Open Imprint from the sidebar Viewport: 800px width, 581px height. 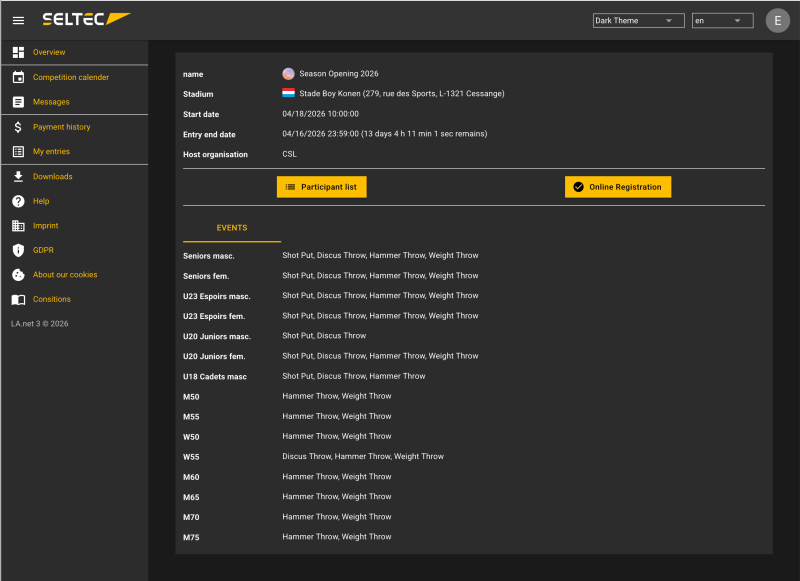coord(46,226)
